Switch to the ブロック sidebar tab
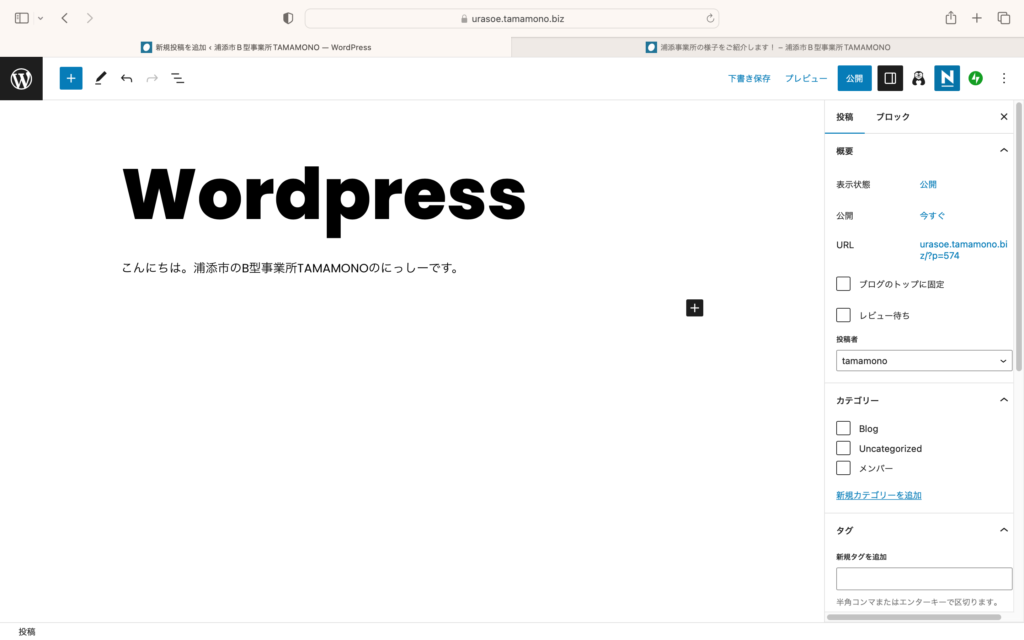 893,117
